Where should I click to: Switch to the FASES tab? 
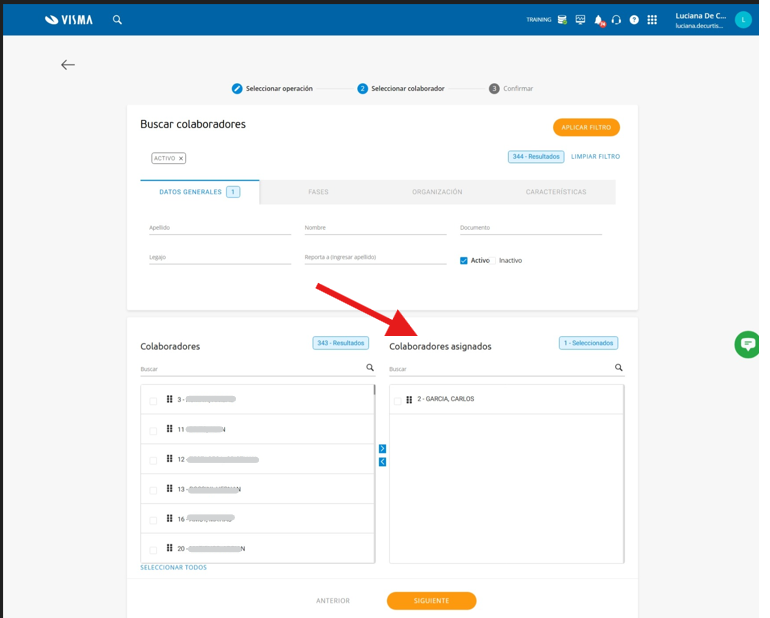coord(318,192)
